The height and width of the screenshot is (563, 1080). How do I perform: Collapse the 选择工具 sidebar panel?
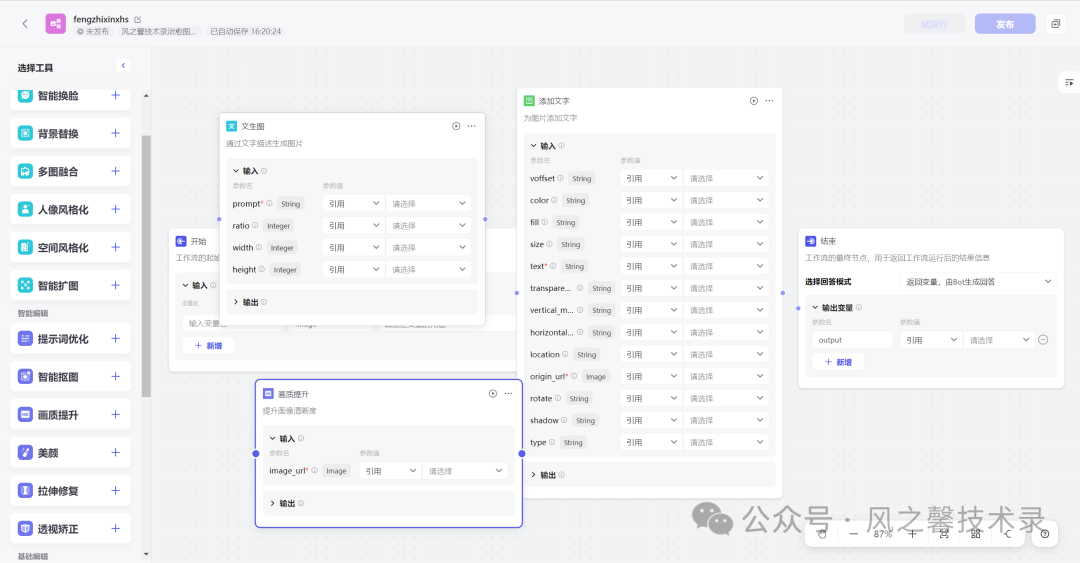tap(124, 66)
